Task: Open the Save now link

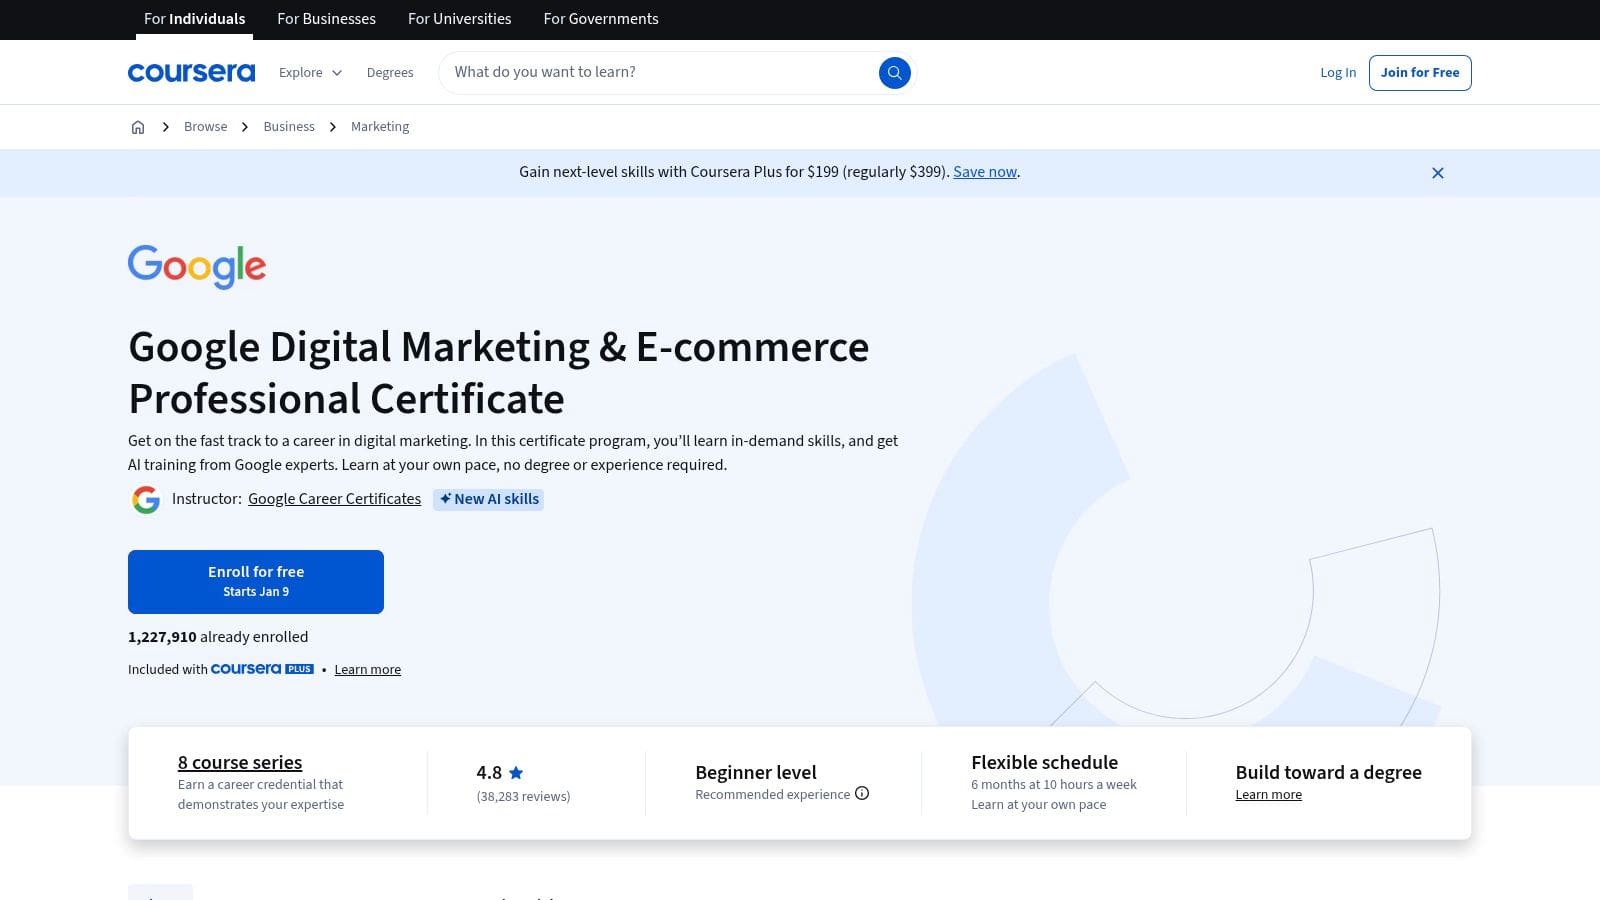Action: 984,172
